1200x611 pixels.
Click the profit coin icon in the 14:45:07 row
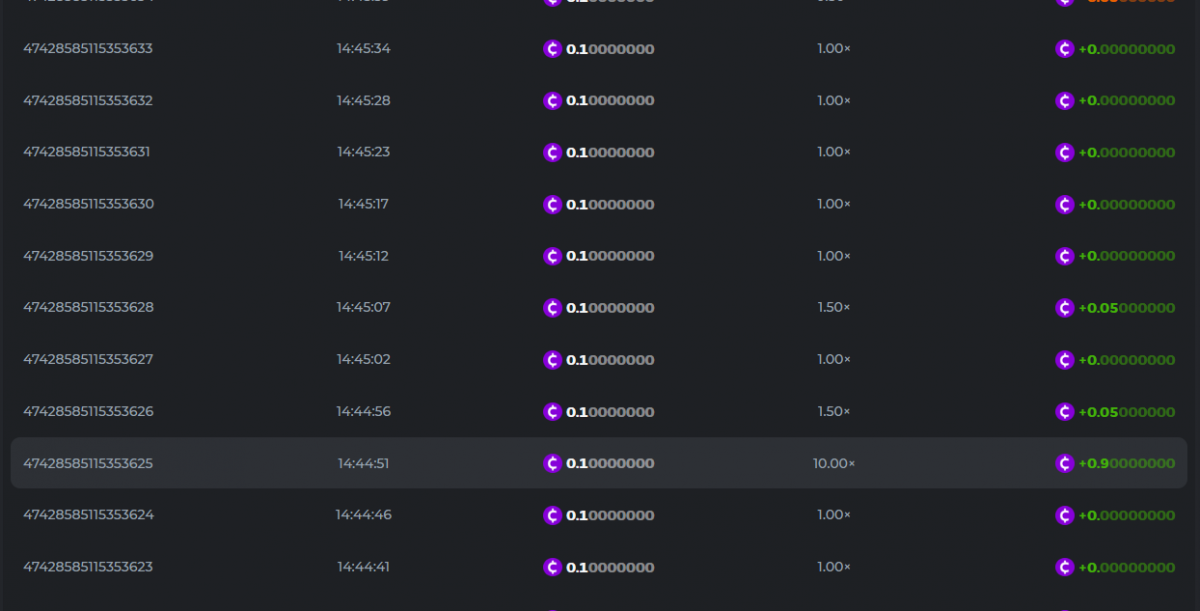pos(1065,308)
